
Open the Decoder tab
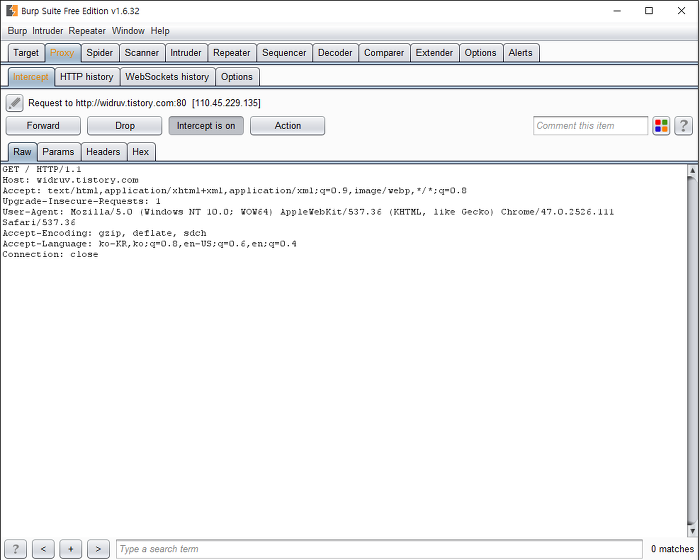click(335, 53)
